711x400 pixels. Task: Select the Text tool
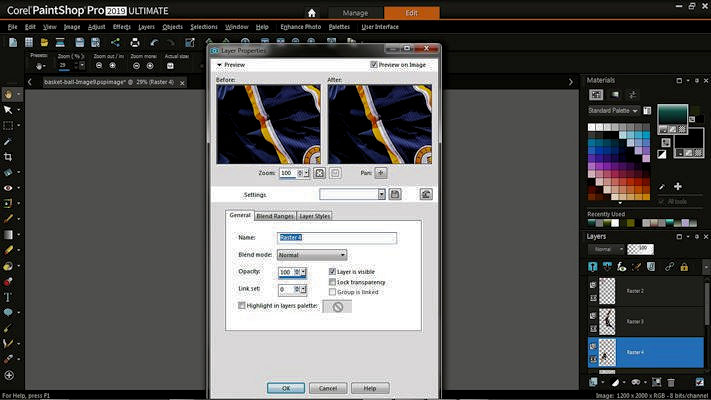(x=8, y=297)
